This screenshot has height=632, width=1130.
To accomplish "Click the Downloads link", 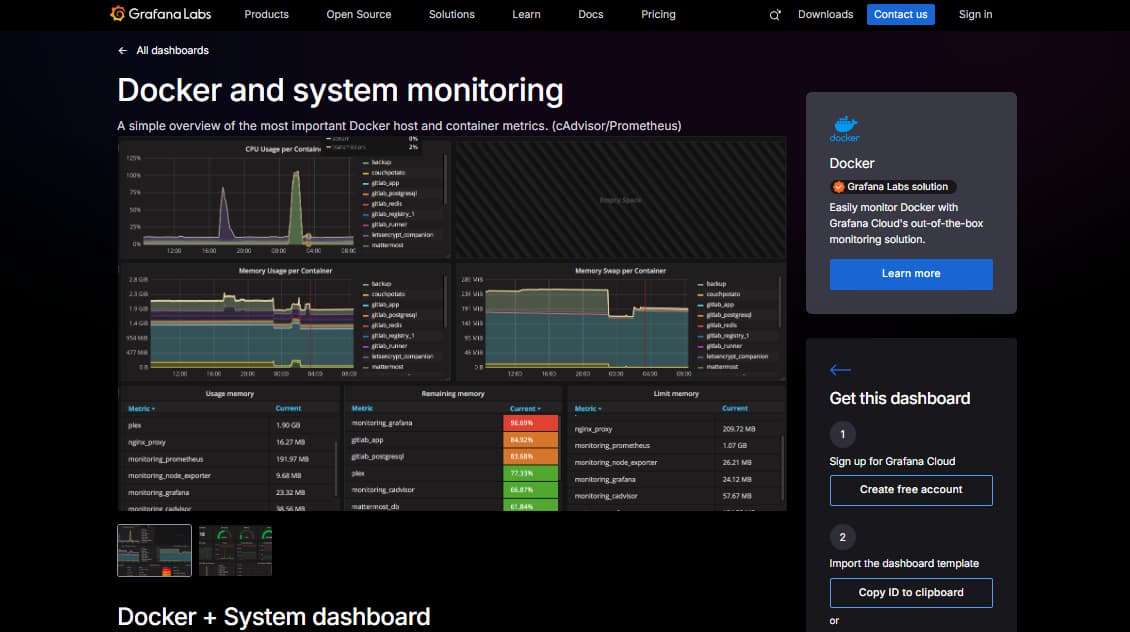I will tap(825, 14).
